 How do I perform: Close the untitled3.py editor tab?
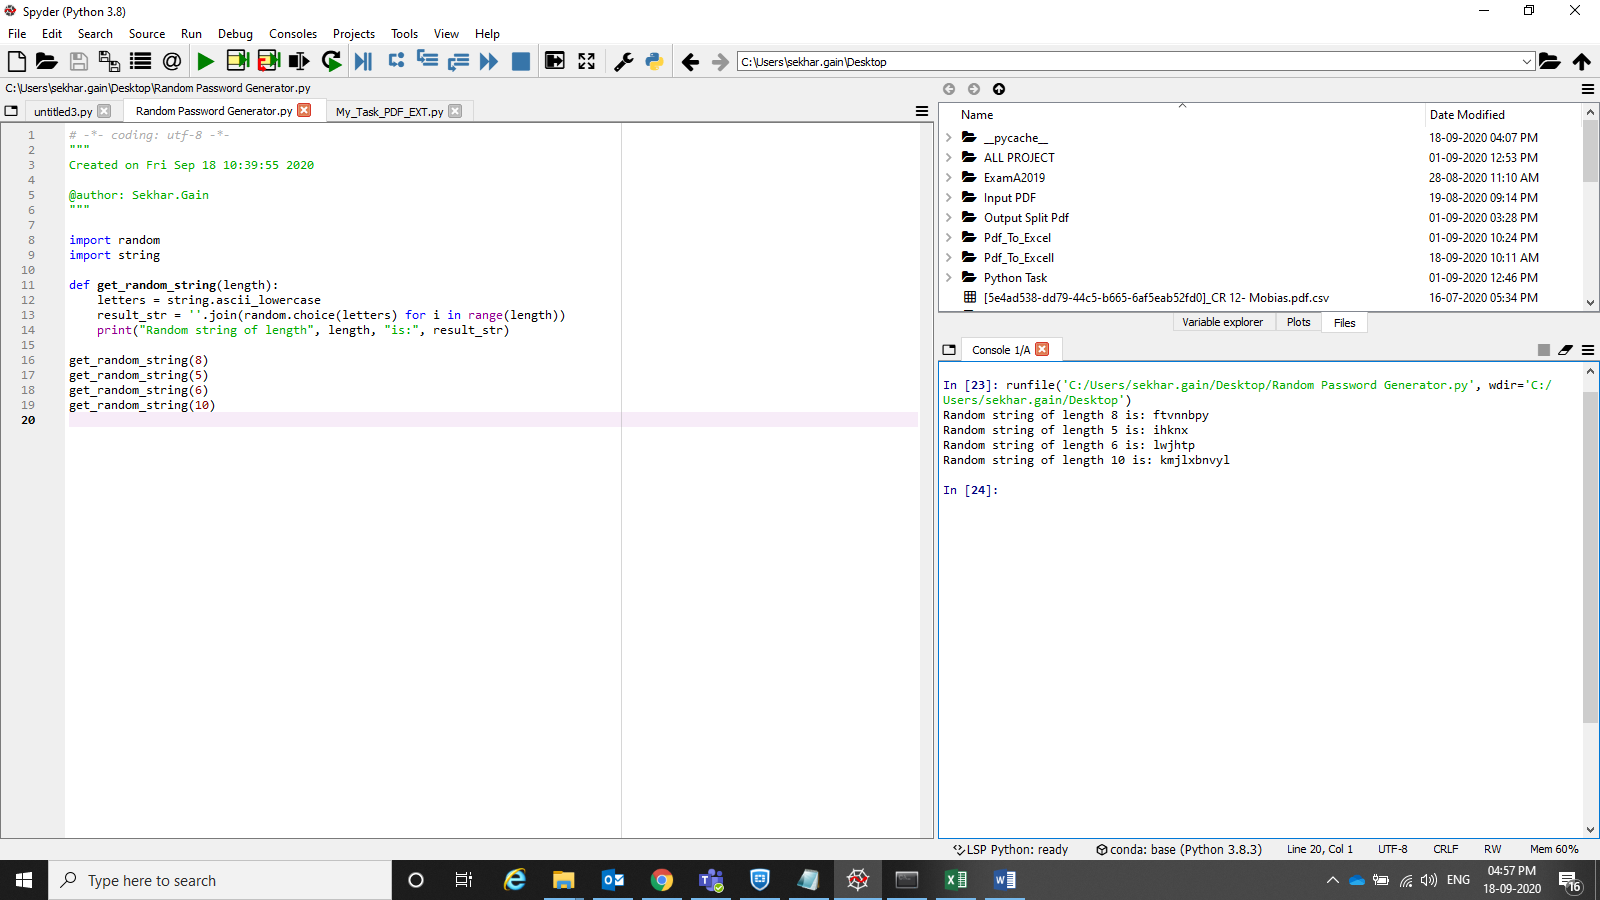[104, 111]
